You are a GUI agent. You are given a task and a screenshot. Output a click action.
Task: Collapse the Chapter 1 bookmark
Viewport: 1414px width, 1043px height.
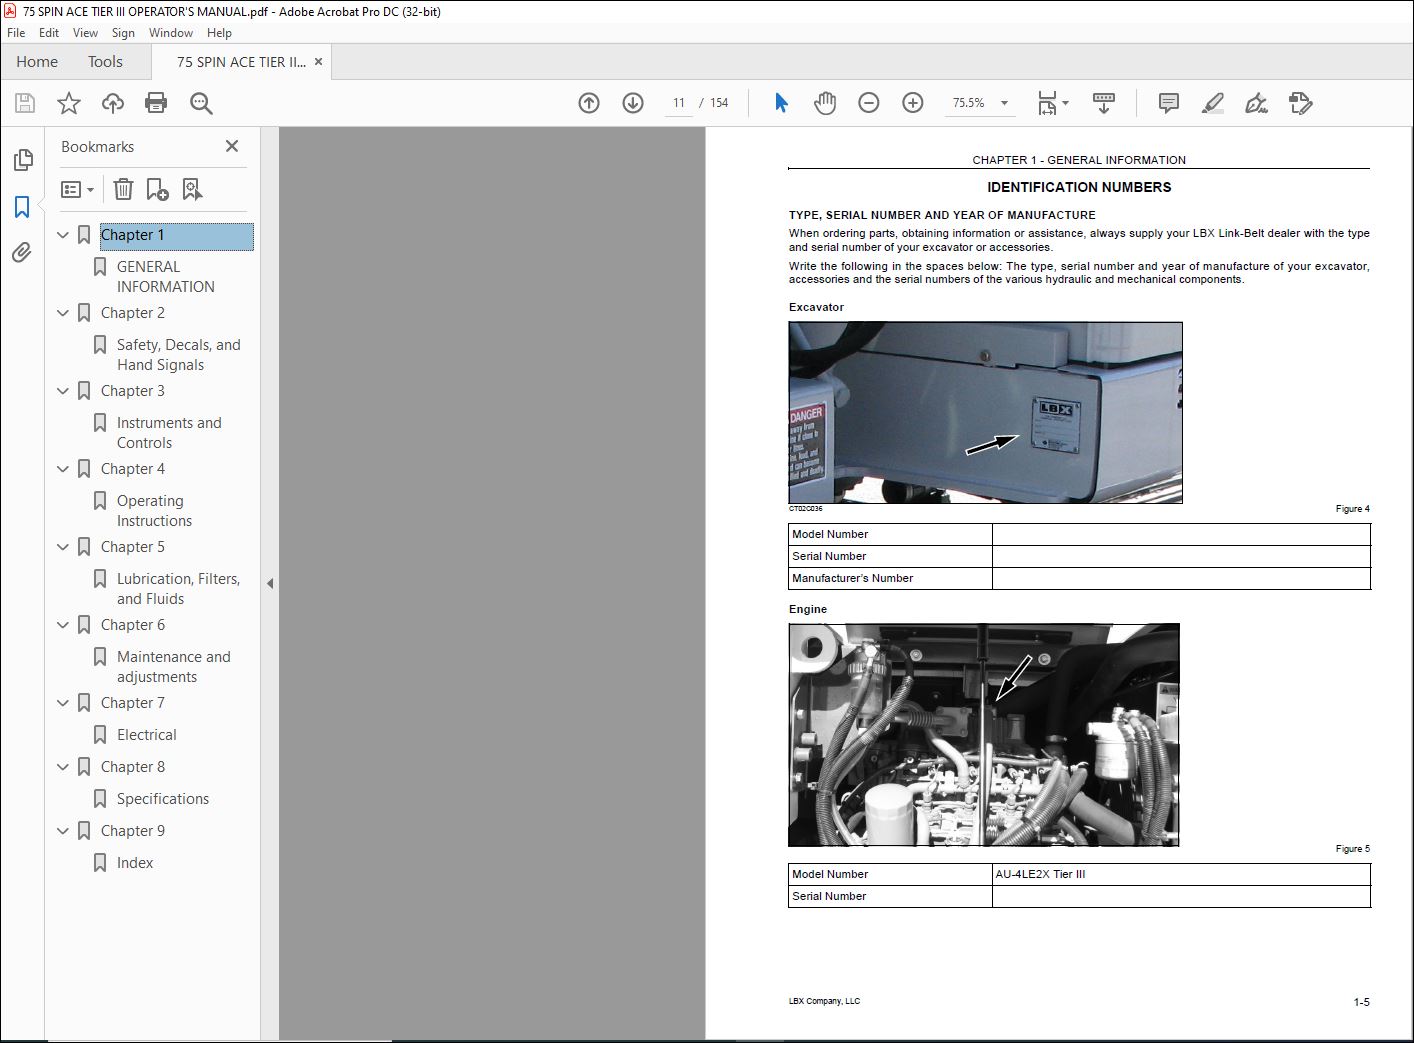[63, 235]
